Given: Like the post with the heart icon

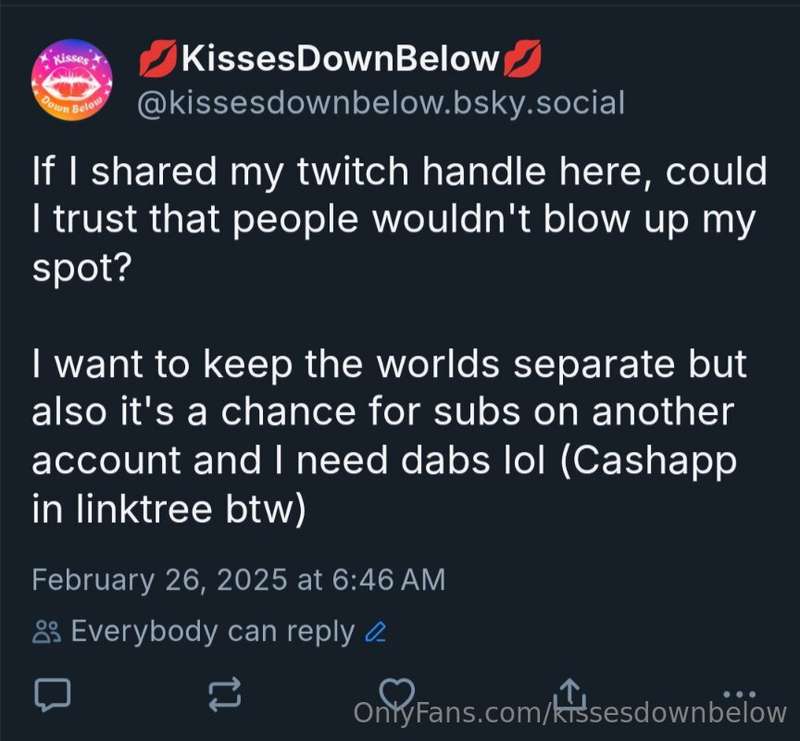Looking at the screenshot, I should (396, 693).
